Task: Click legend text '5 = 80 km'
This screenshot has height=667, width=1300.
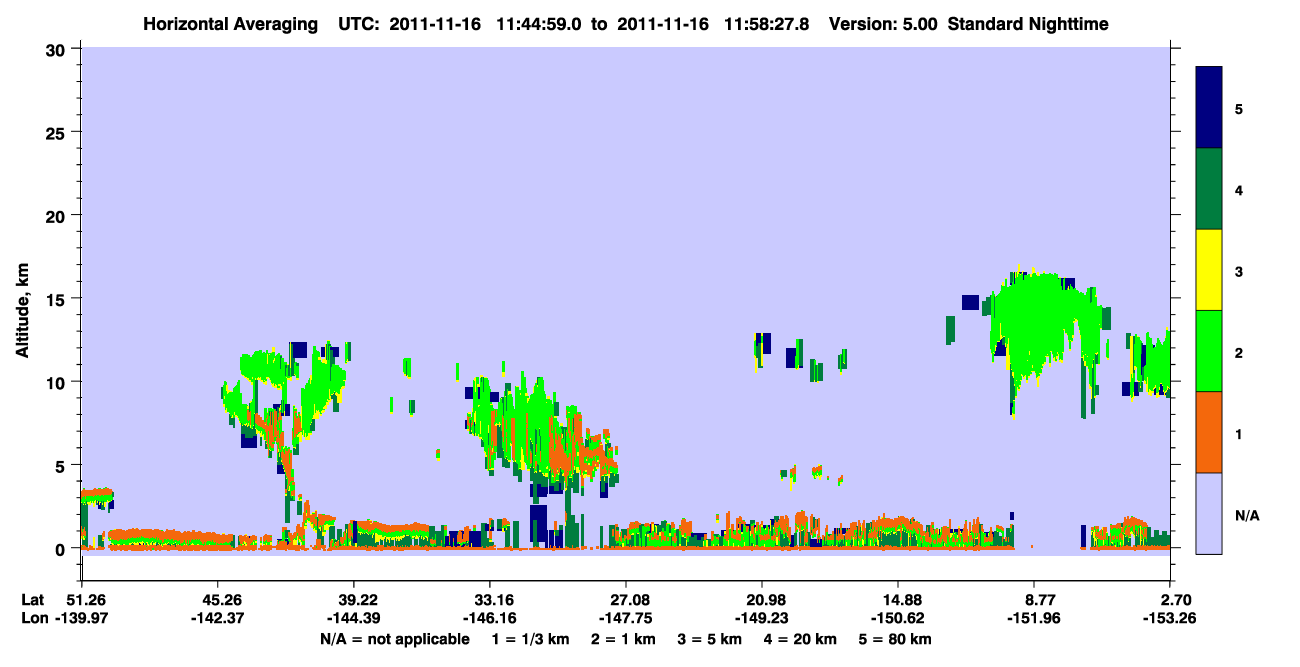Action: (897, 639)
